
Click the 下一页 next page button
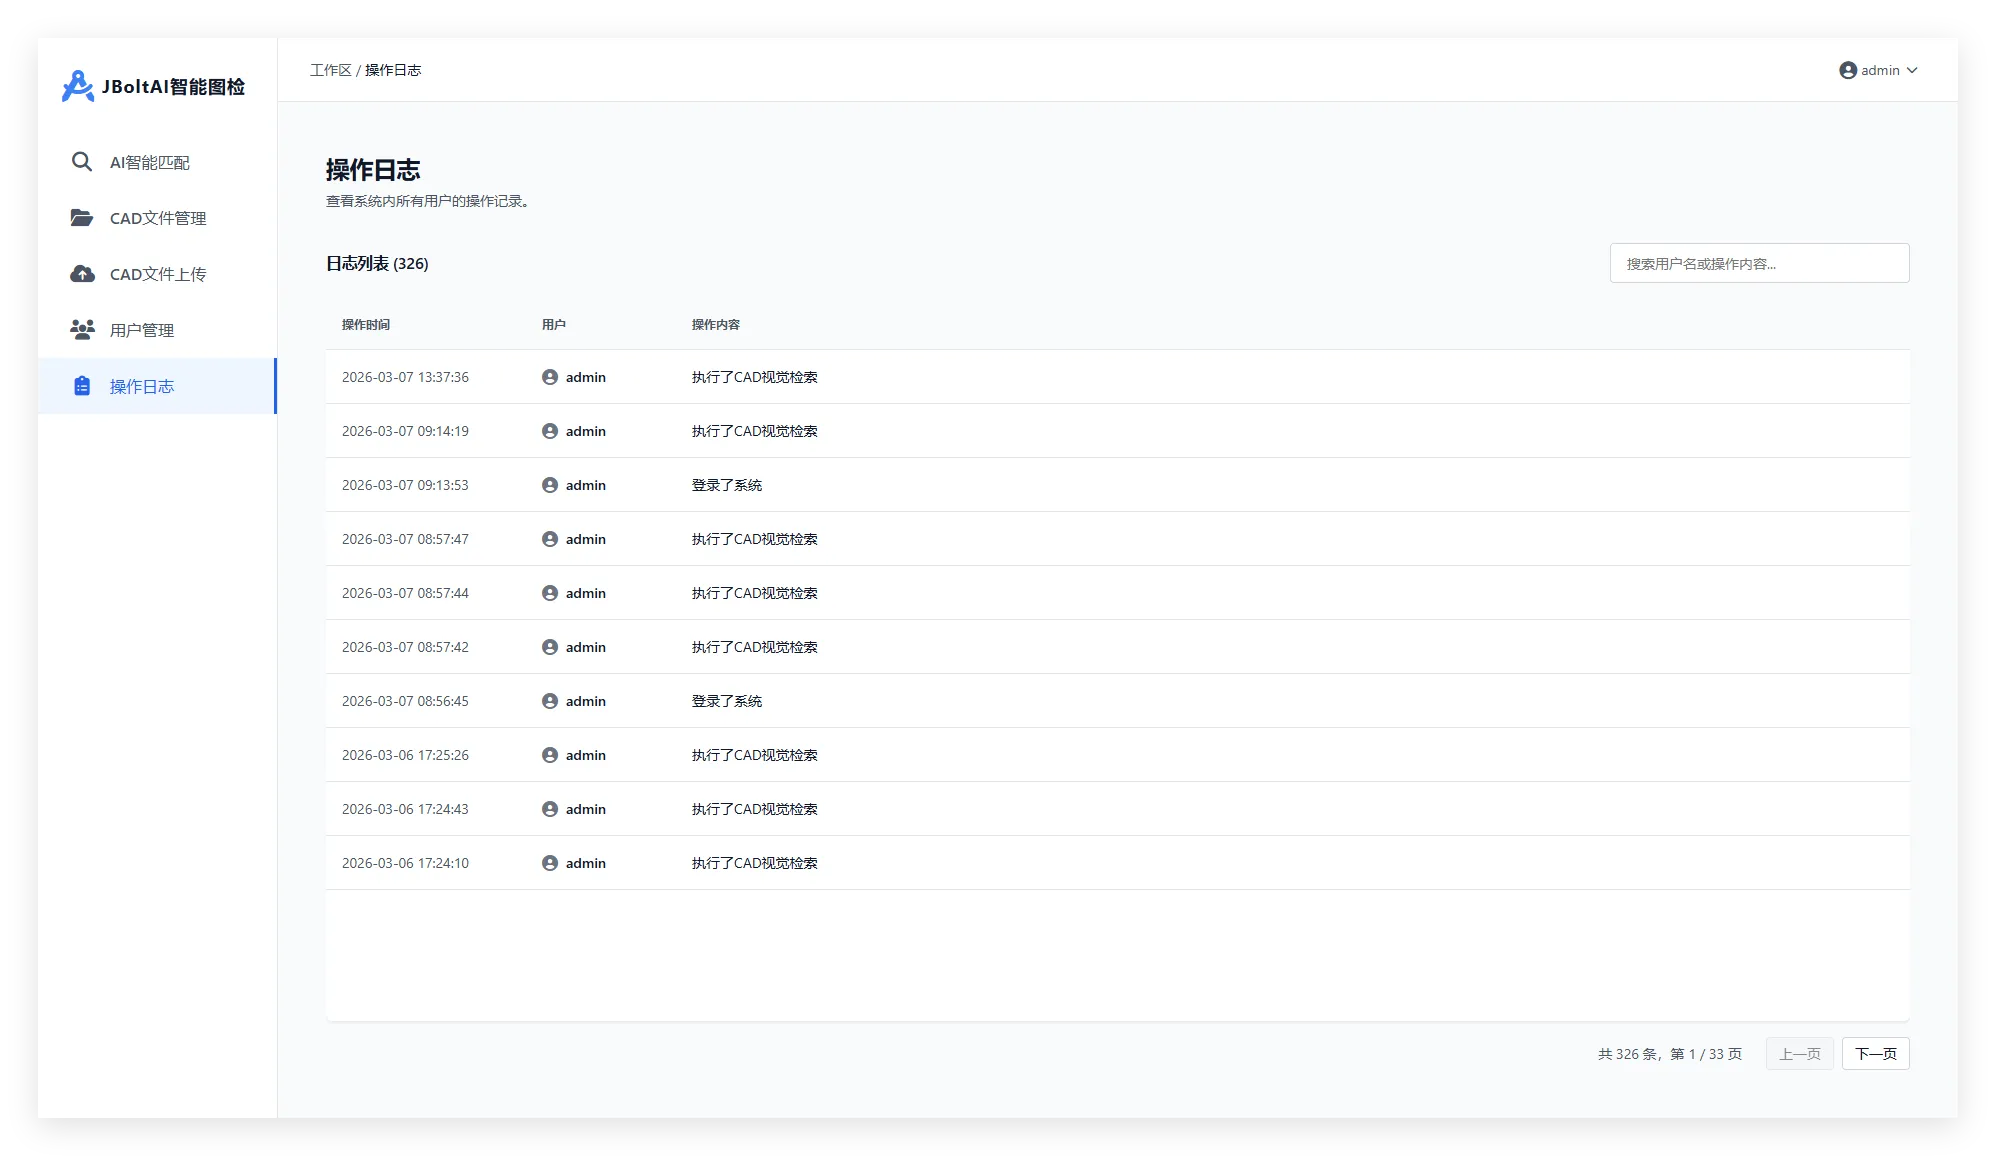(1875, 1054)
